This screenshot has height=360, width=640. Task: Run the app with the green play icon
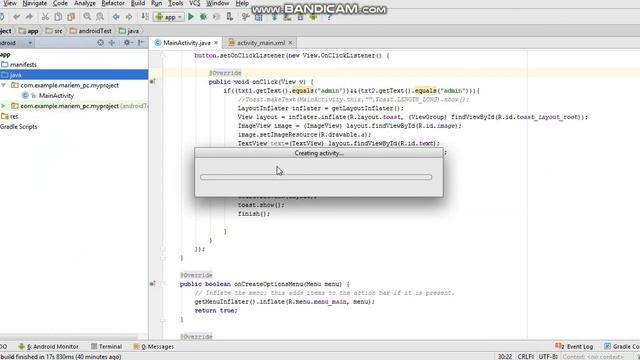(x=191, y=17)
